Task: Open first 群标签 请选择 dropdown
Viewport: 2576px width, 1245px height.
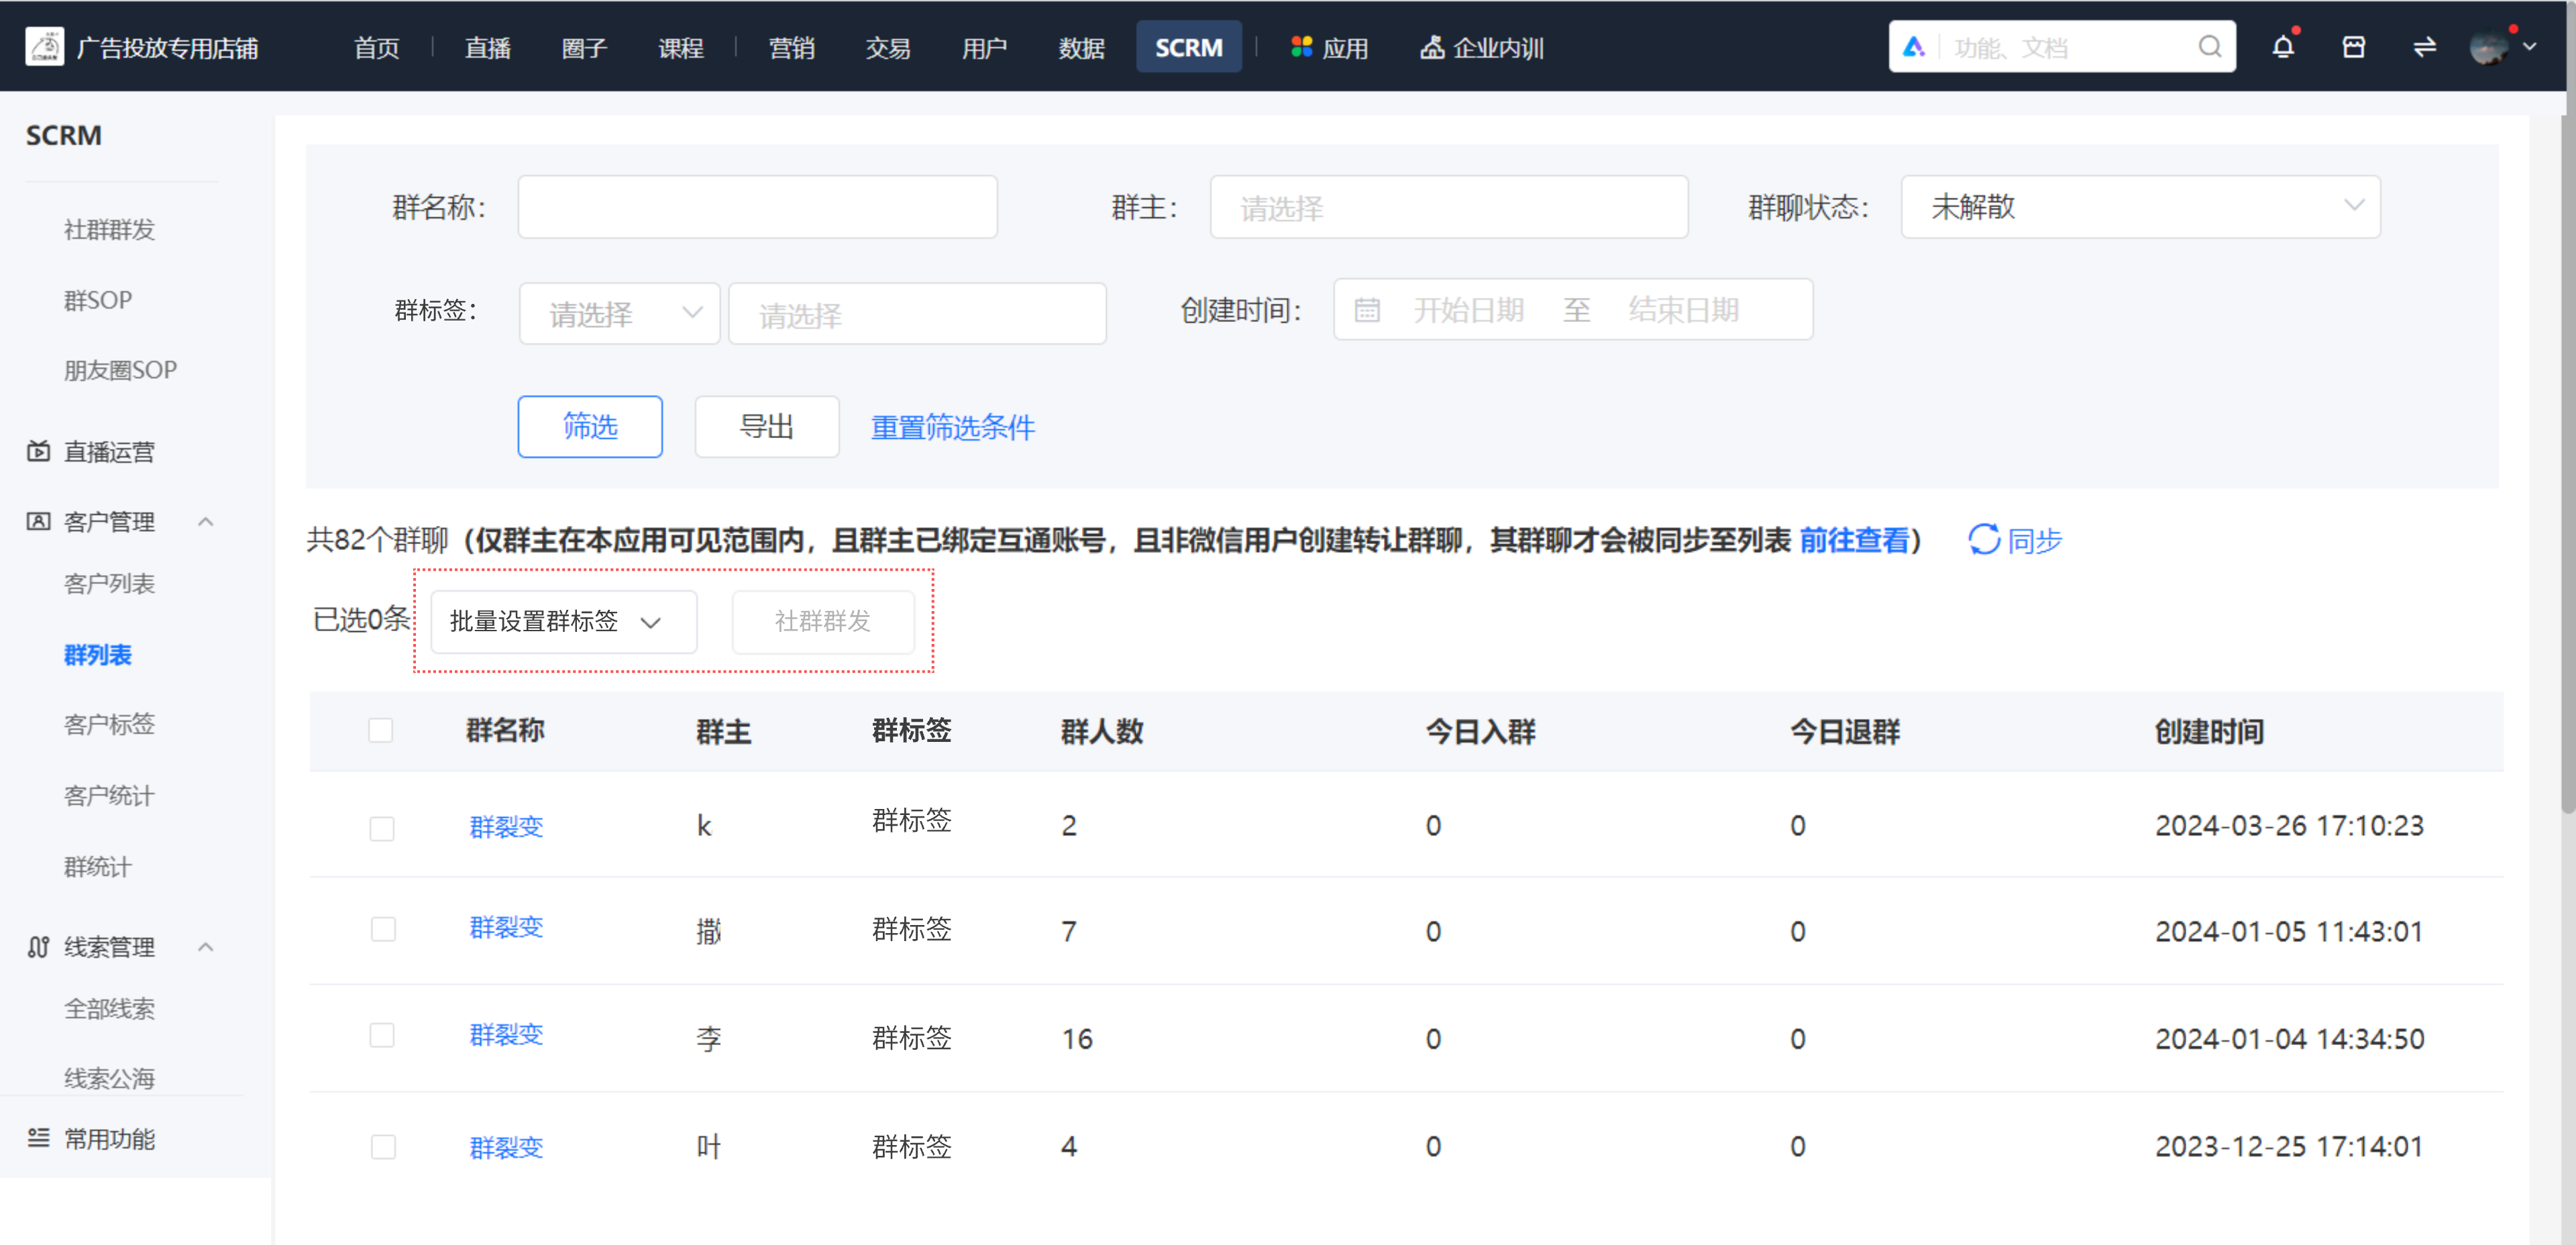Action: click(x=620, y=314)
